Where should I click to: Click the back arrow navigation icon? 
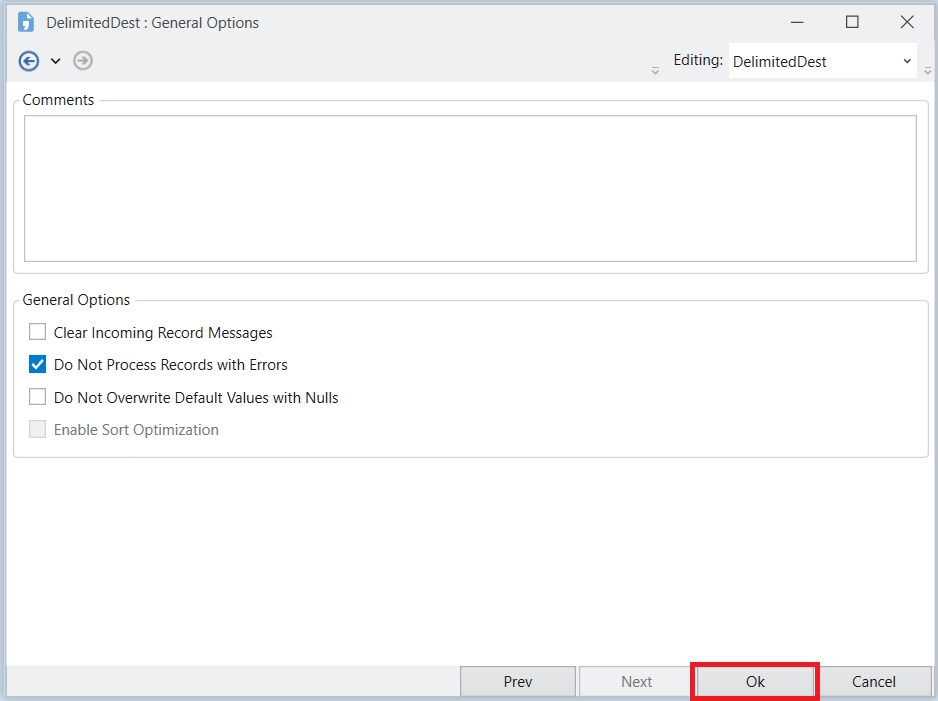29,61
